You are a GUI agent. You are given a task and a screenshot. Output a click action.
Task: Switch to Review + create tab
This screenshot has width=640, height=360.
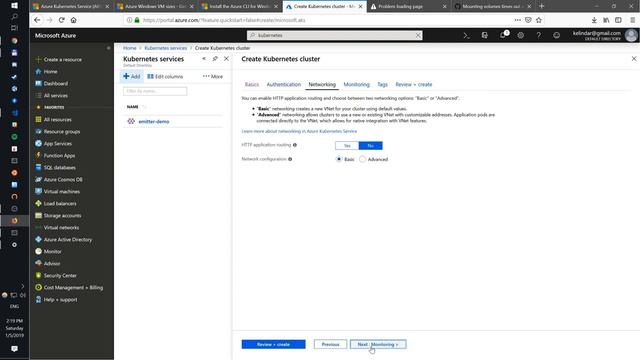(413, 84)
